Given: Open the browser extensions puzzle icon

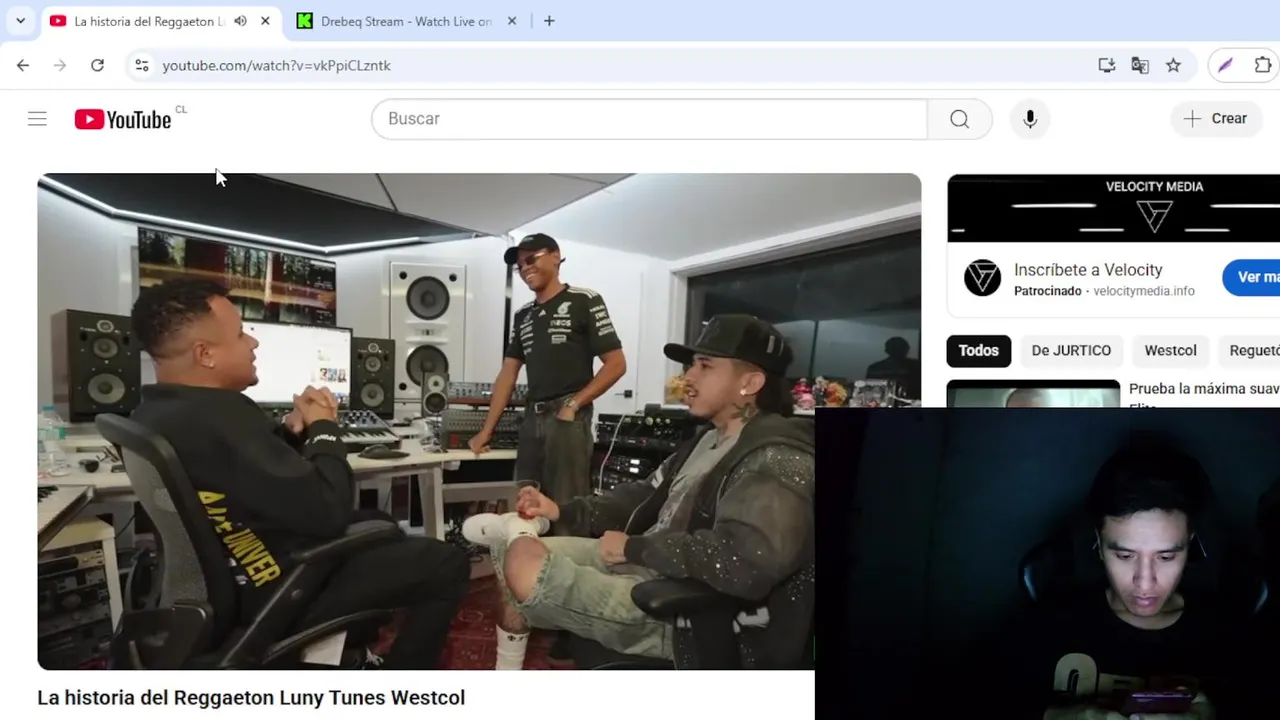Looking at the screenshot, I should pos(1263,65).
